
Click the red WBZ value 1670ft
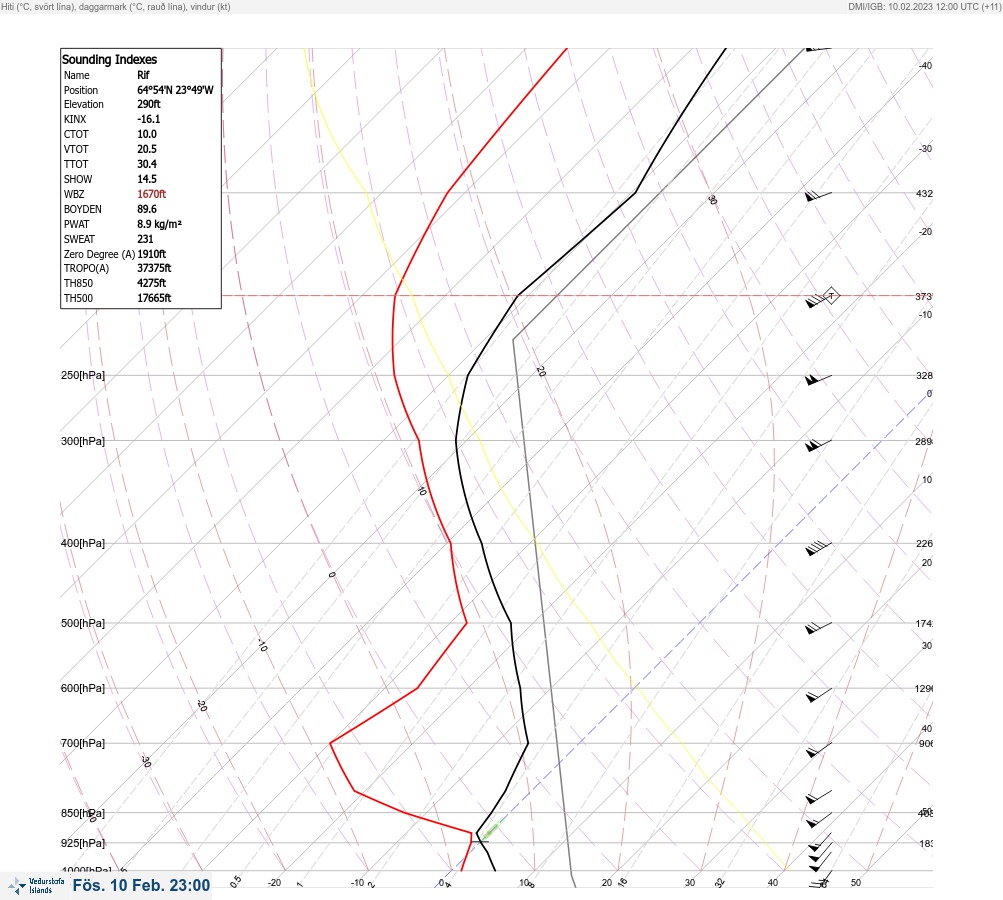click(152, 194)
